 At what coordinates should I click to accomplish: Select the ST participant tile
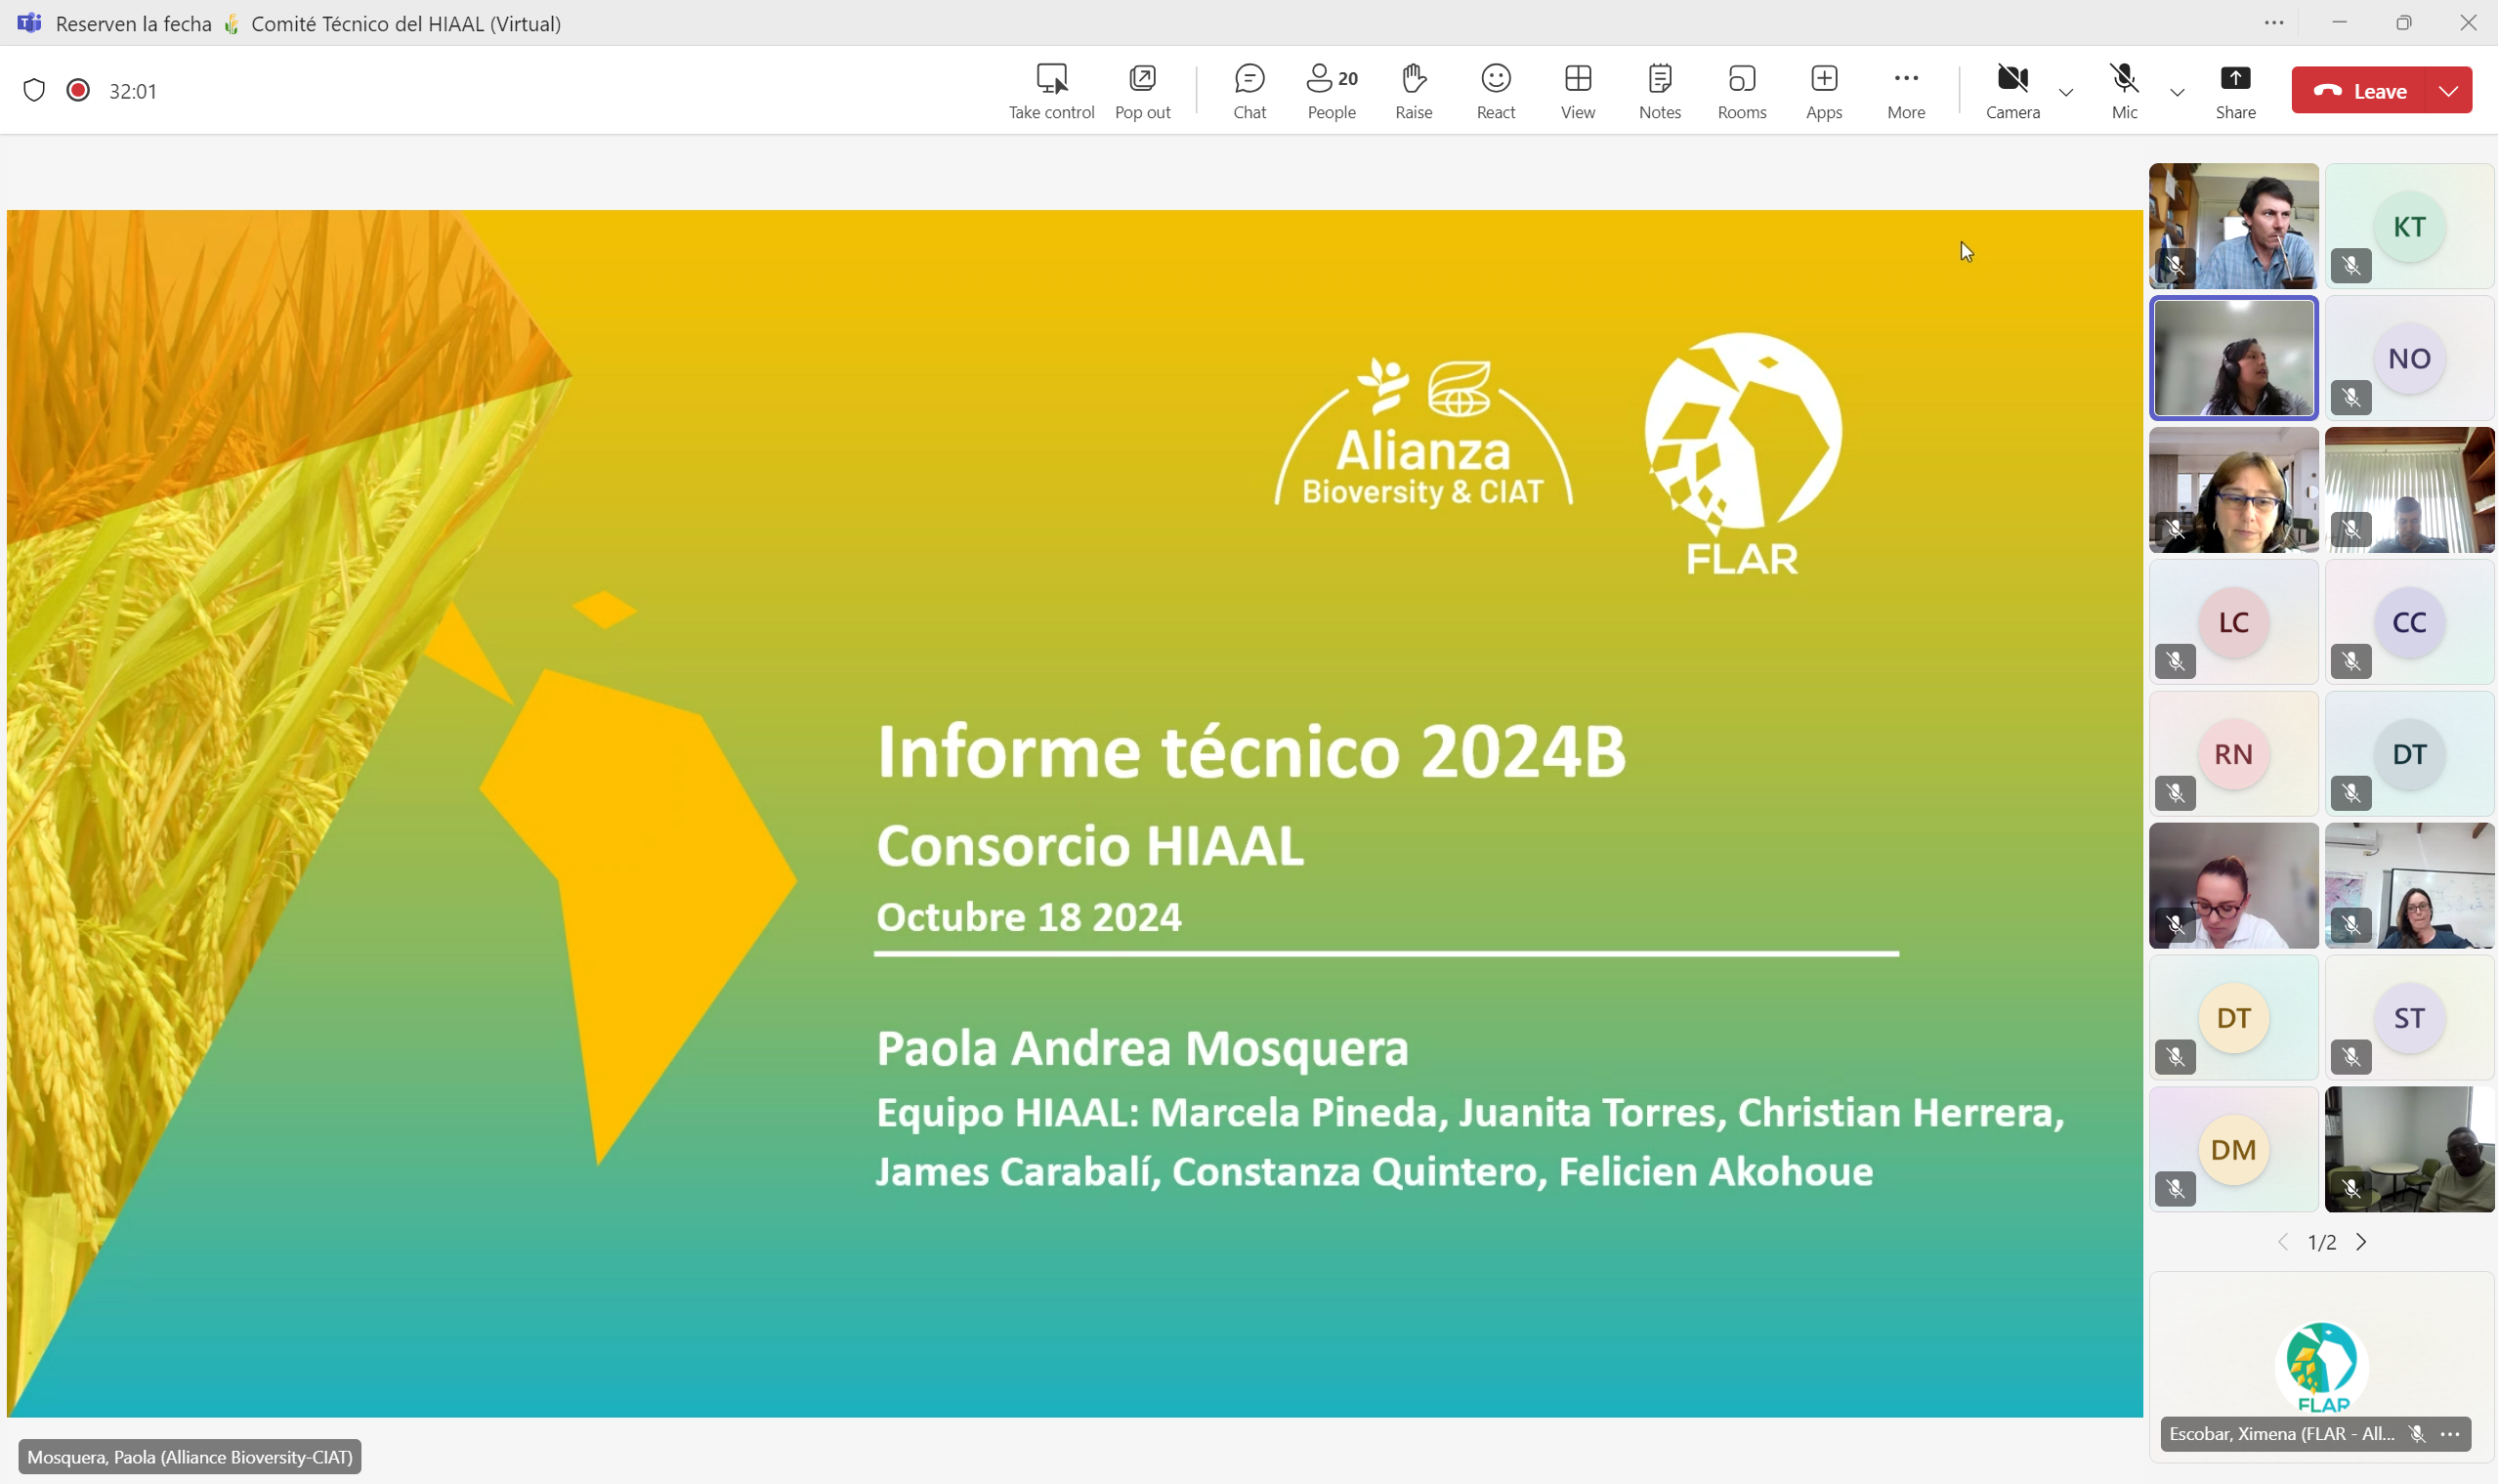pos(2409,1018)
